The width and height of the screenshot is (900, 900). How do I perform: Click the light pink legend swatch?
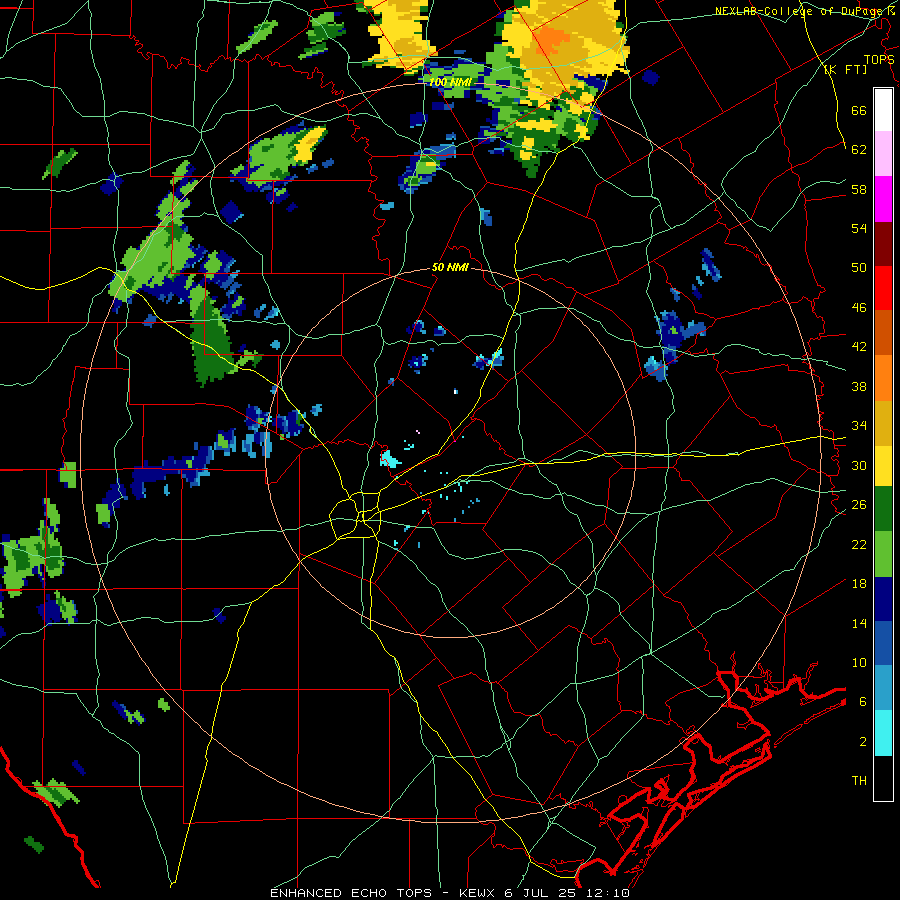point(883,153)
